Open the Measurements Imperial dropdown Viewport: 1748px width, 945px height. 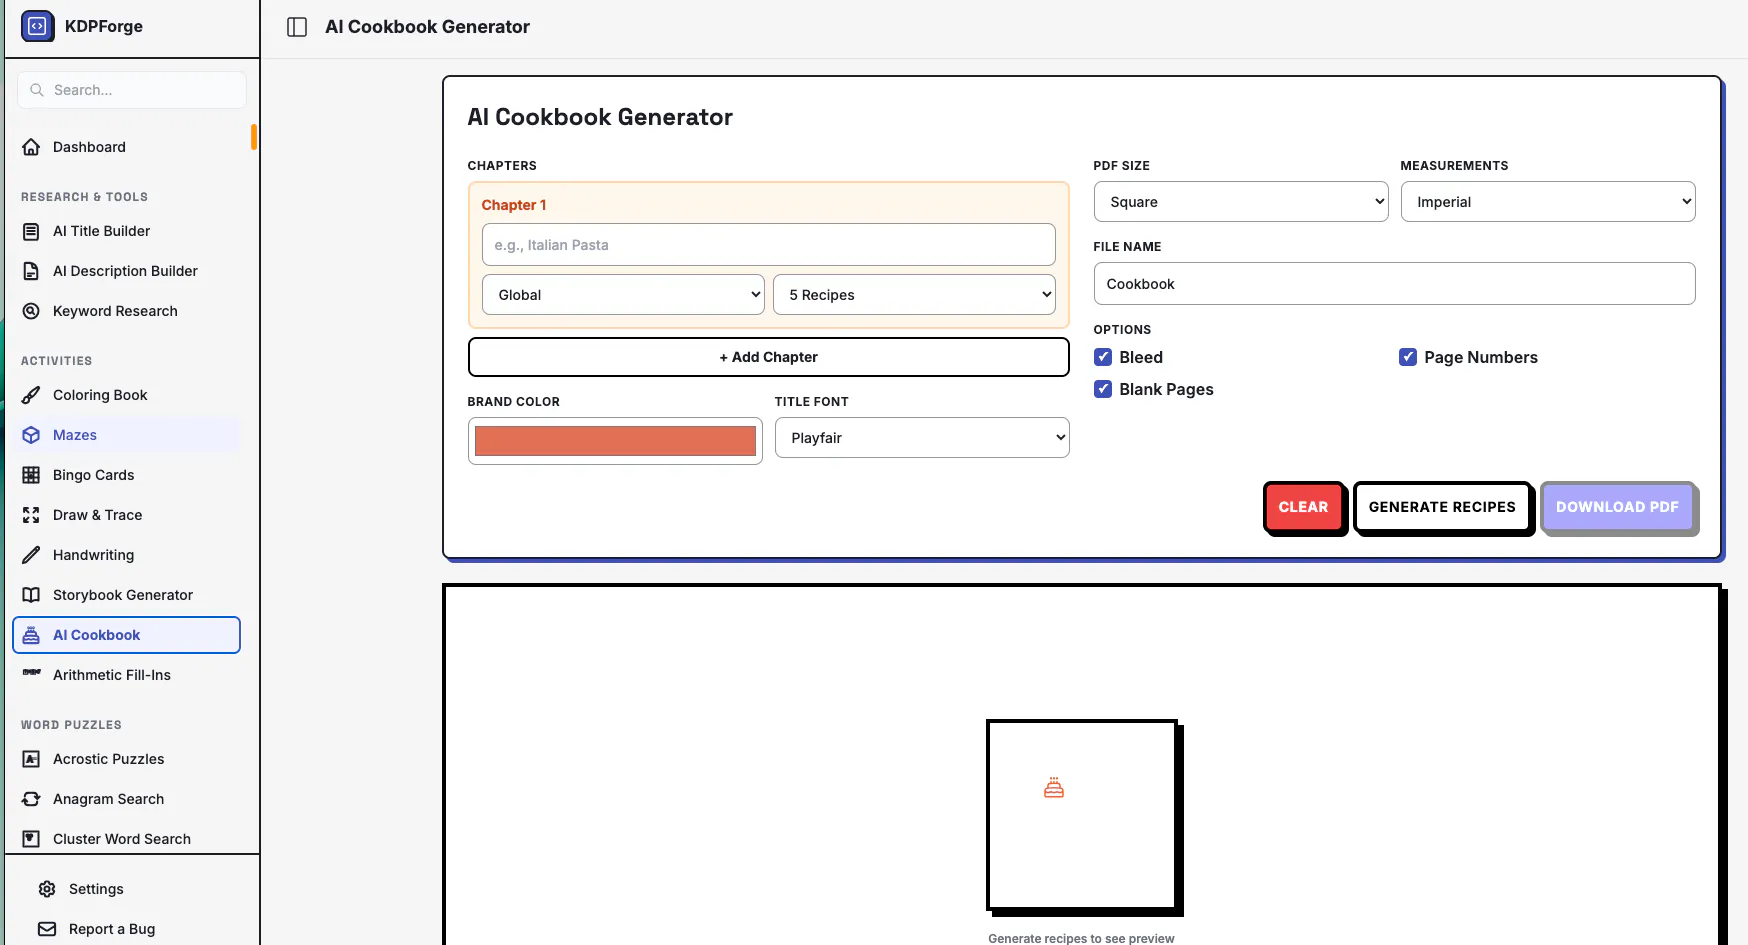(1548, 202)
